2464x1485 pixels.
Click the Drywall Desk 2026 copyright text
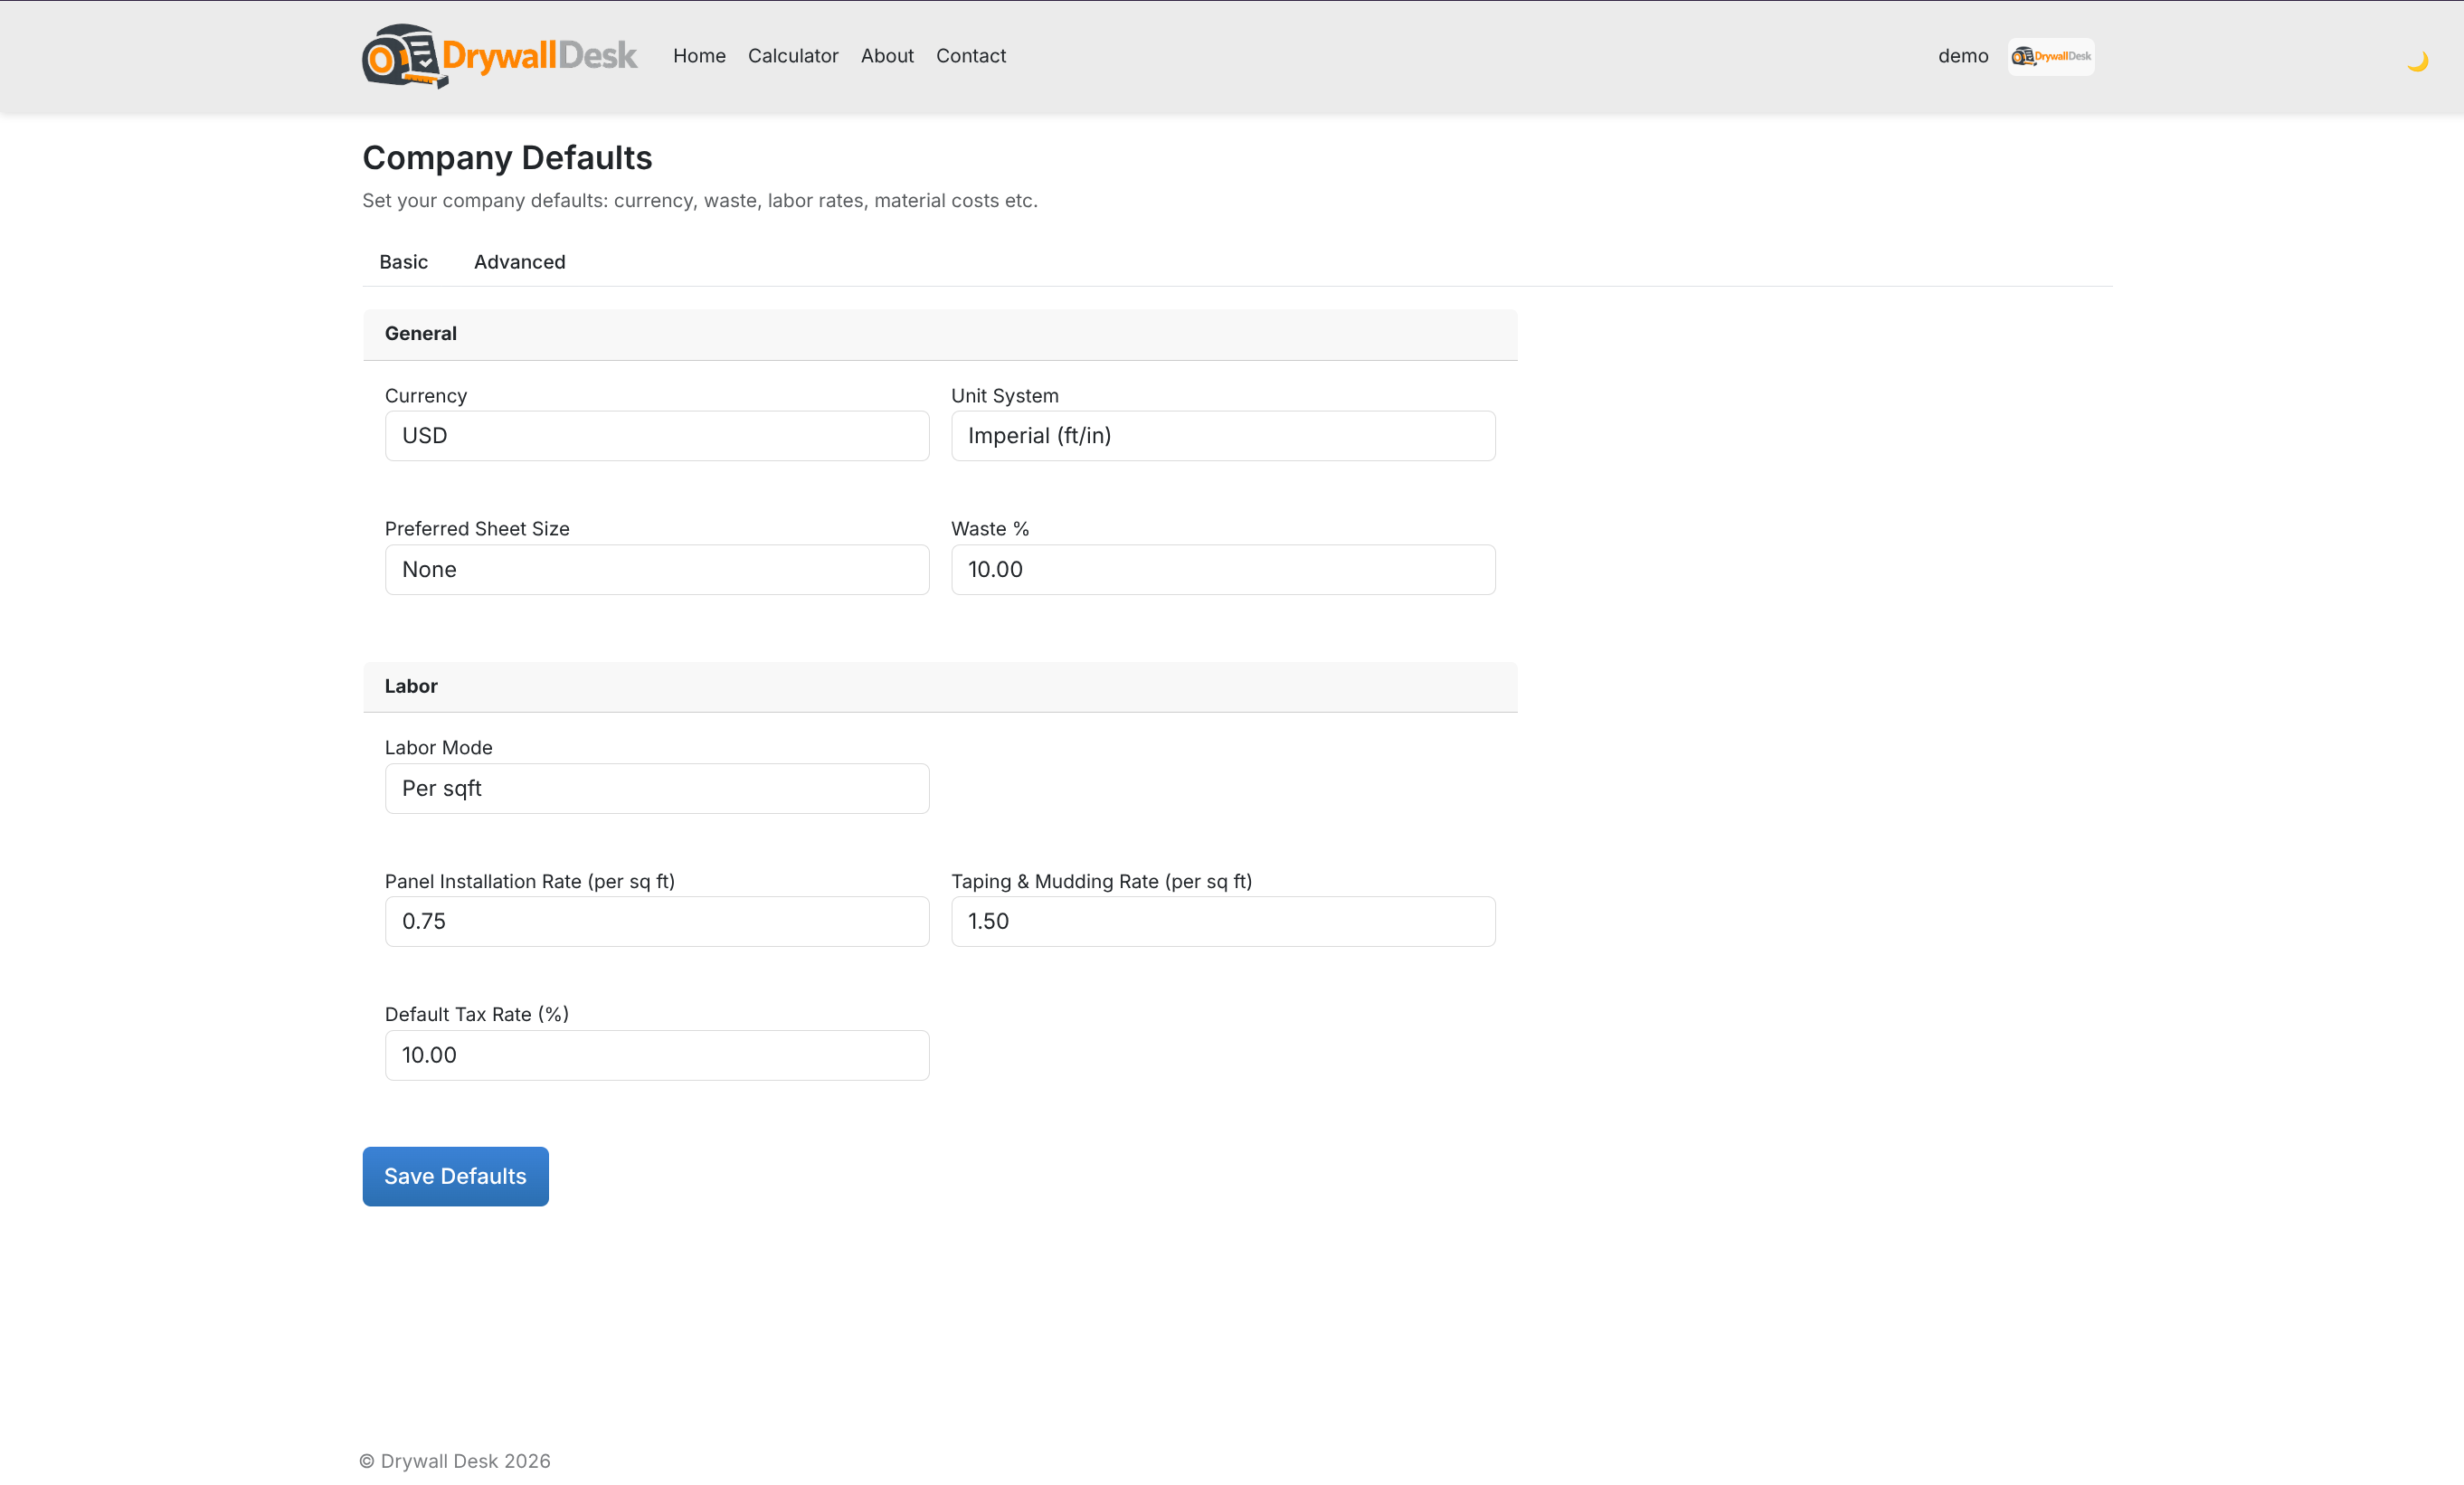coord(455,1461)
